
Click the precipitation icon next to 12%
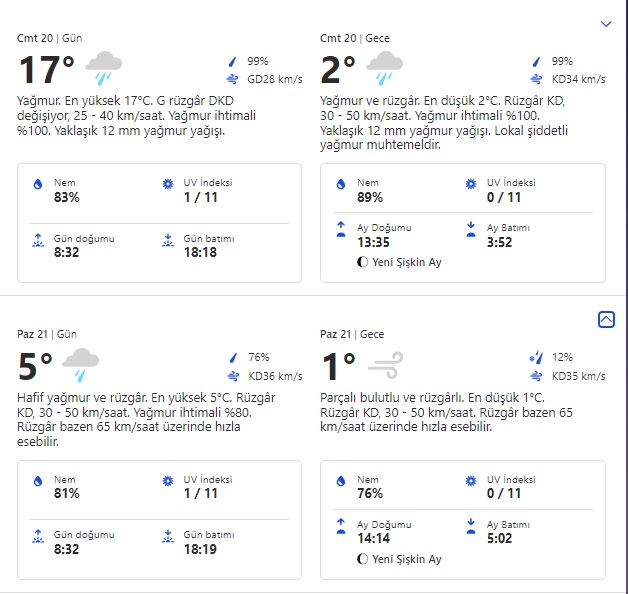pos(534,357)
